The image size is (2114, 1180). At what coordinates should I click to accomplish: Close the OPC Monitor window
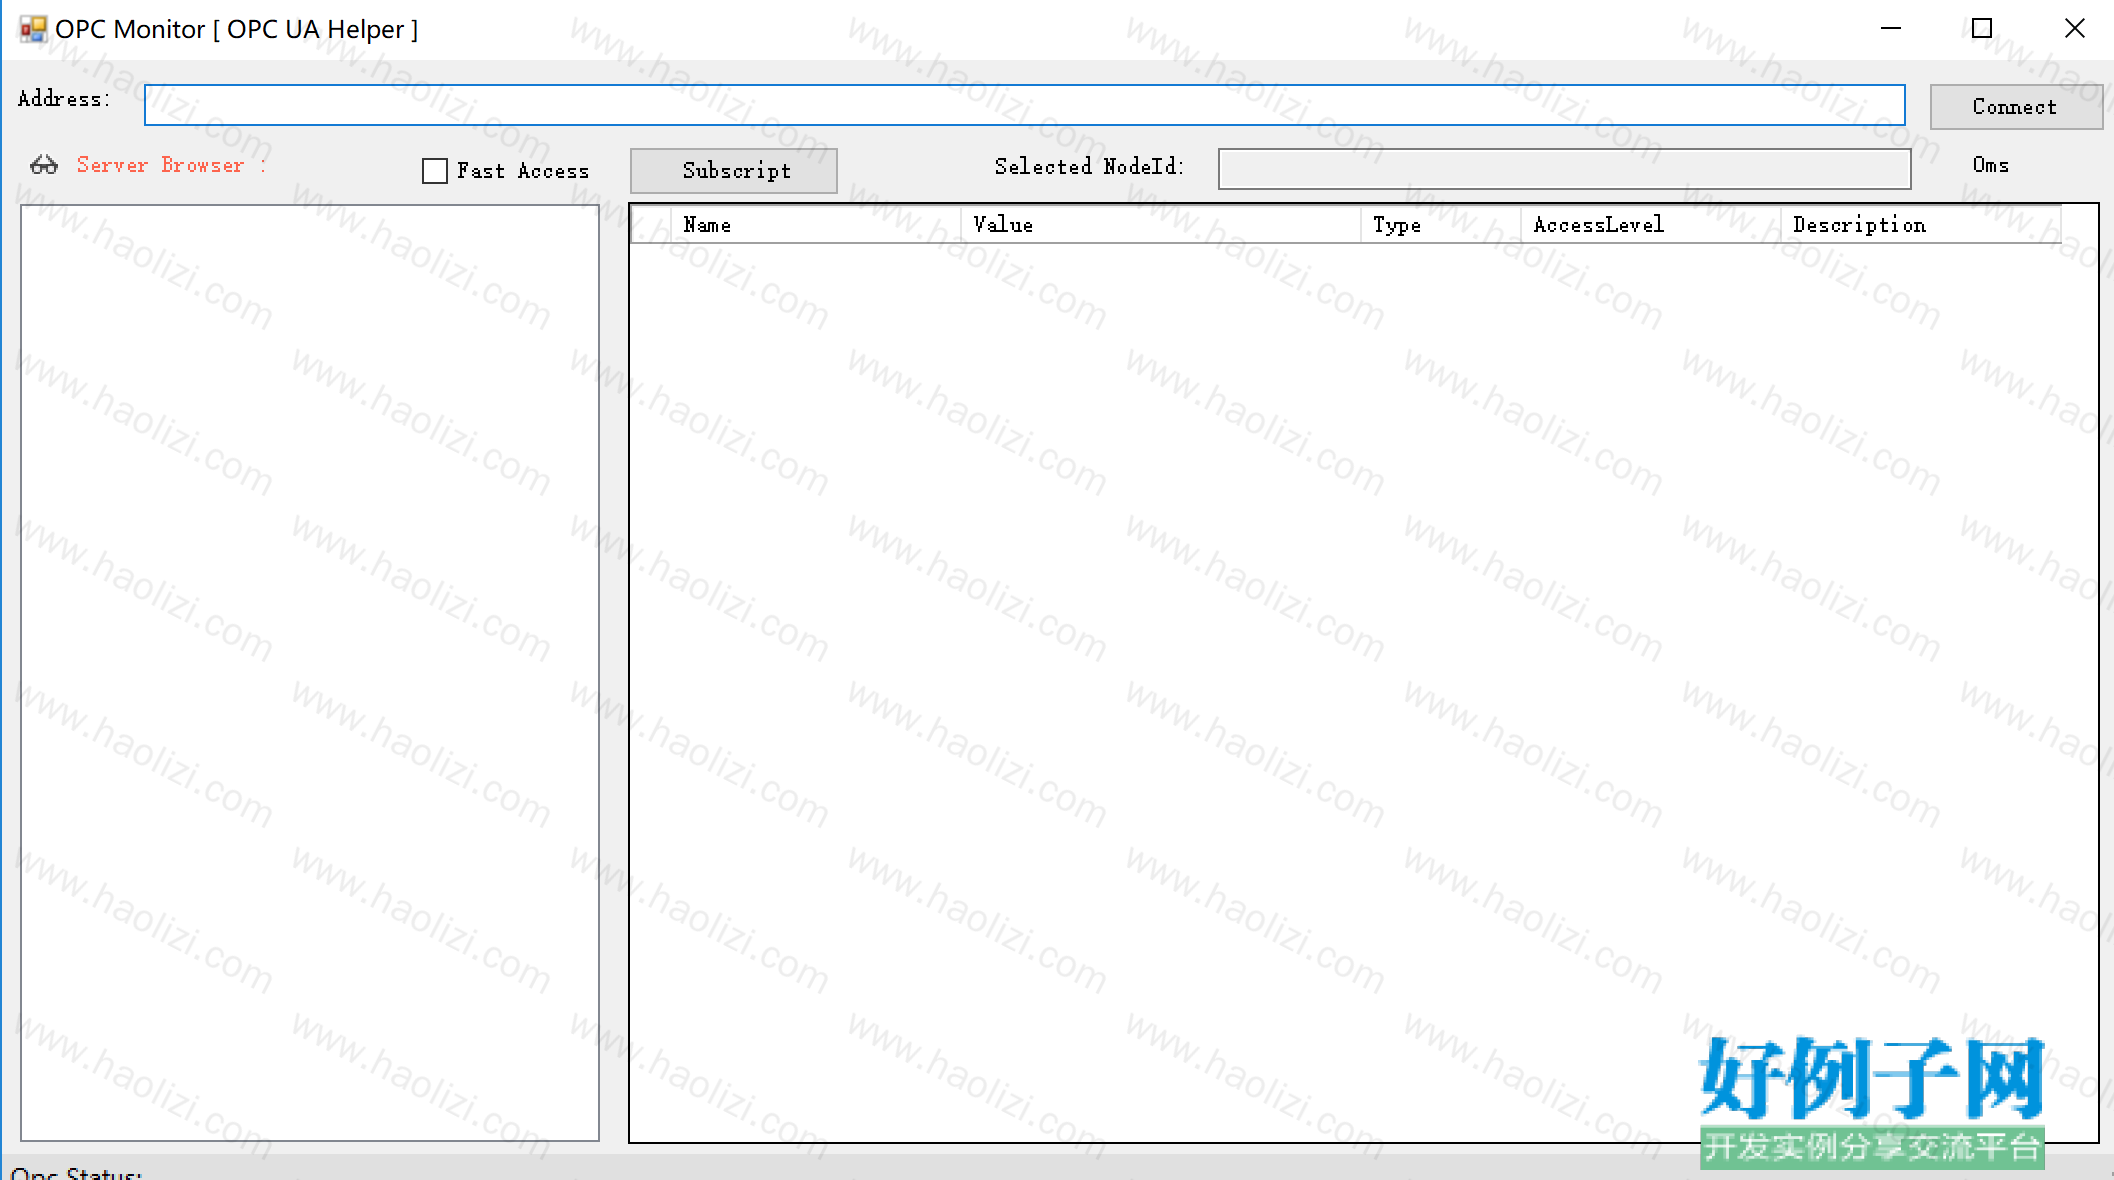point(2074,29)
